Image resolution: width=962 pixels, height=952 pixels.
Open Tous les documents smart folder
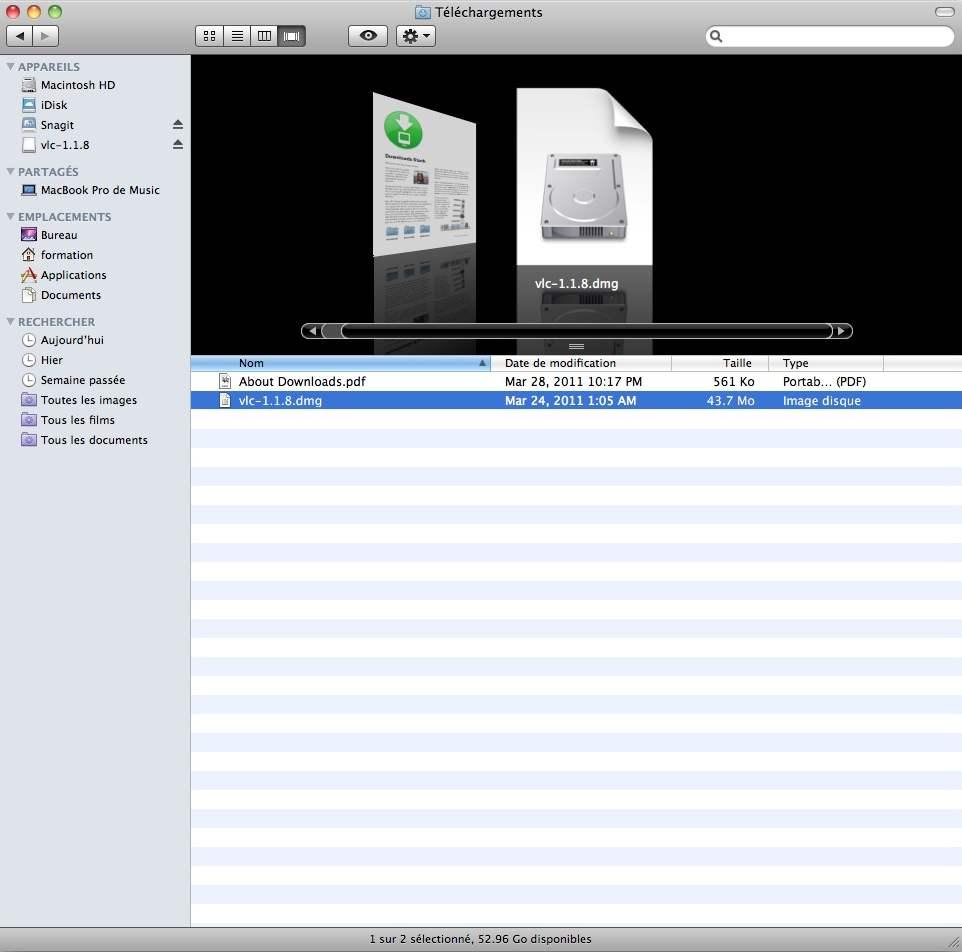tap(95, 440)
